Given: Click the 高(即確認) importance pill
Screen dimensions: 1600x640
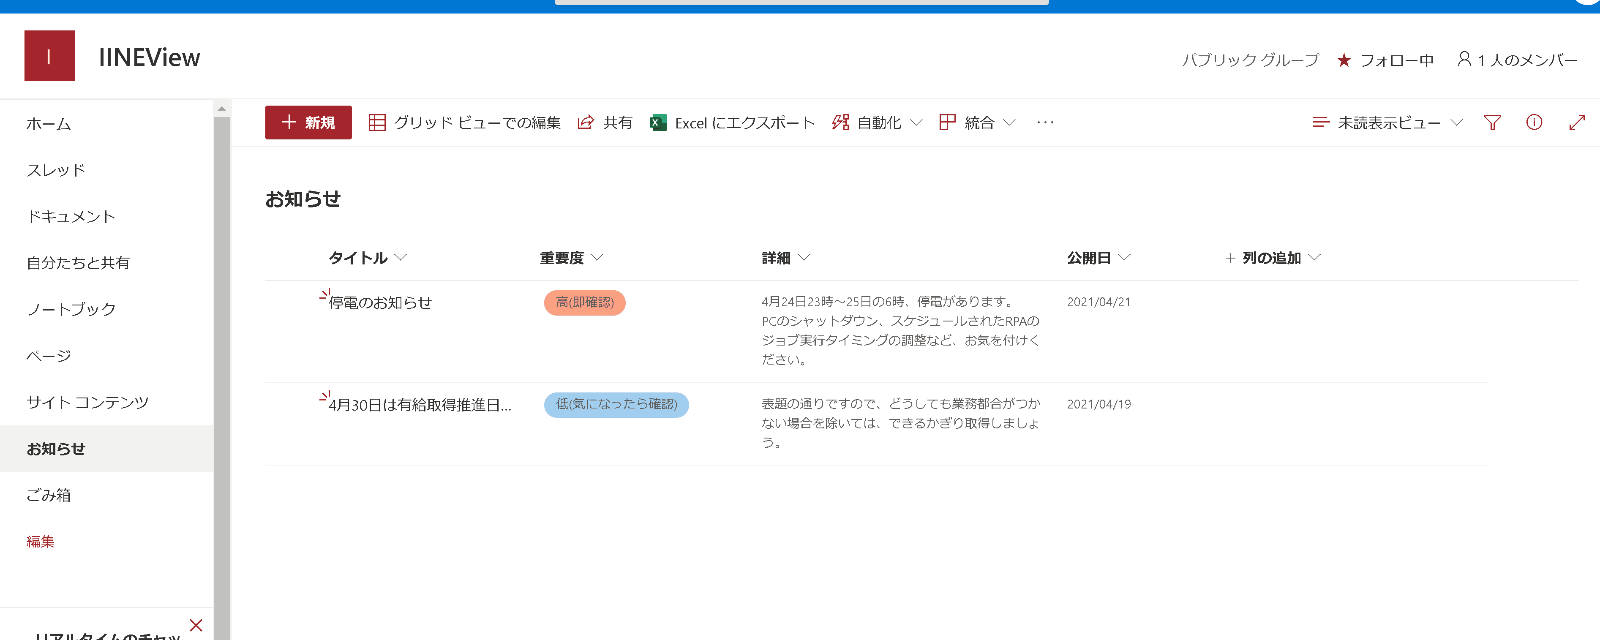Looking at the screenshot, I should [585, 303].
